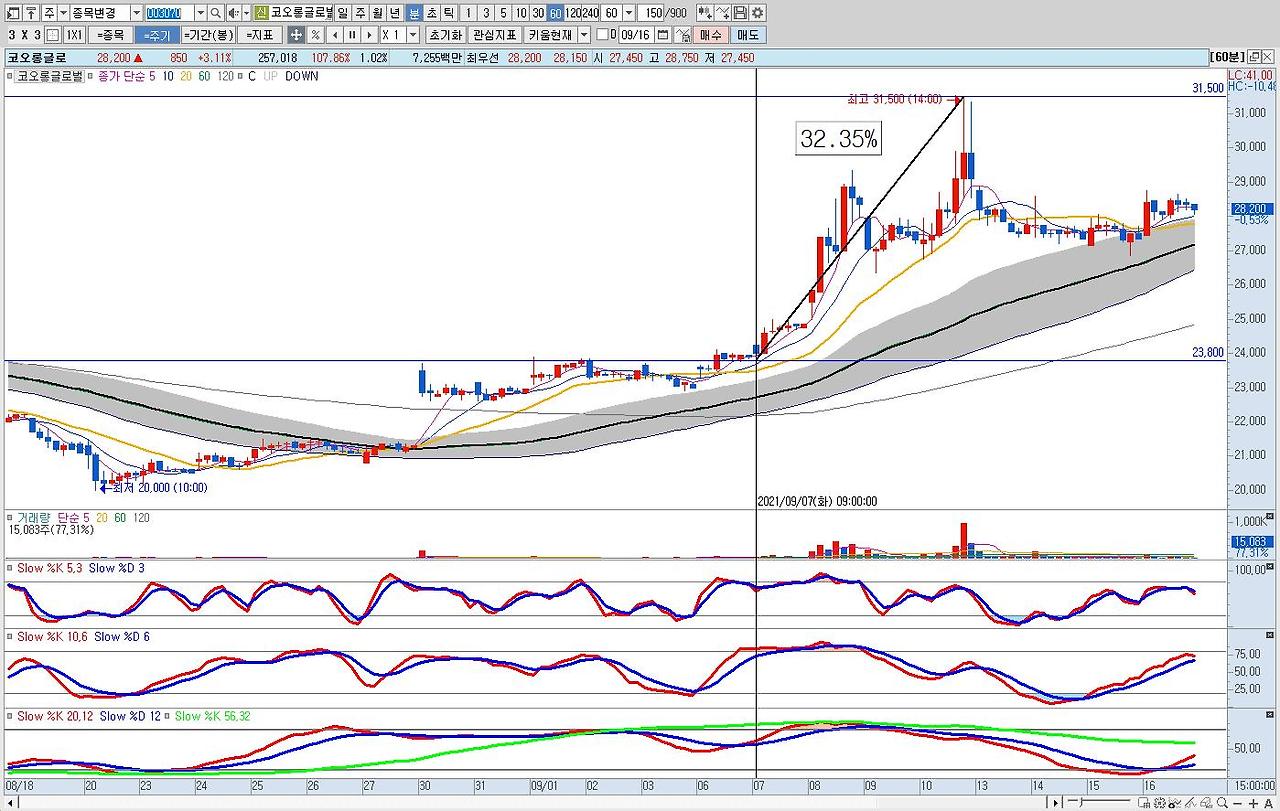Select the 30 minute interval
The width and height of the screenshot is (1280, 811).
pos(538,13)
